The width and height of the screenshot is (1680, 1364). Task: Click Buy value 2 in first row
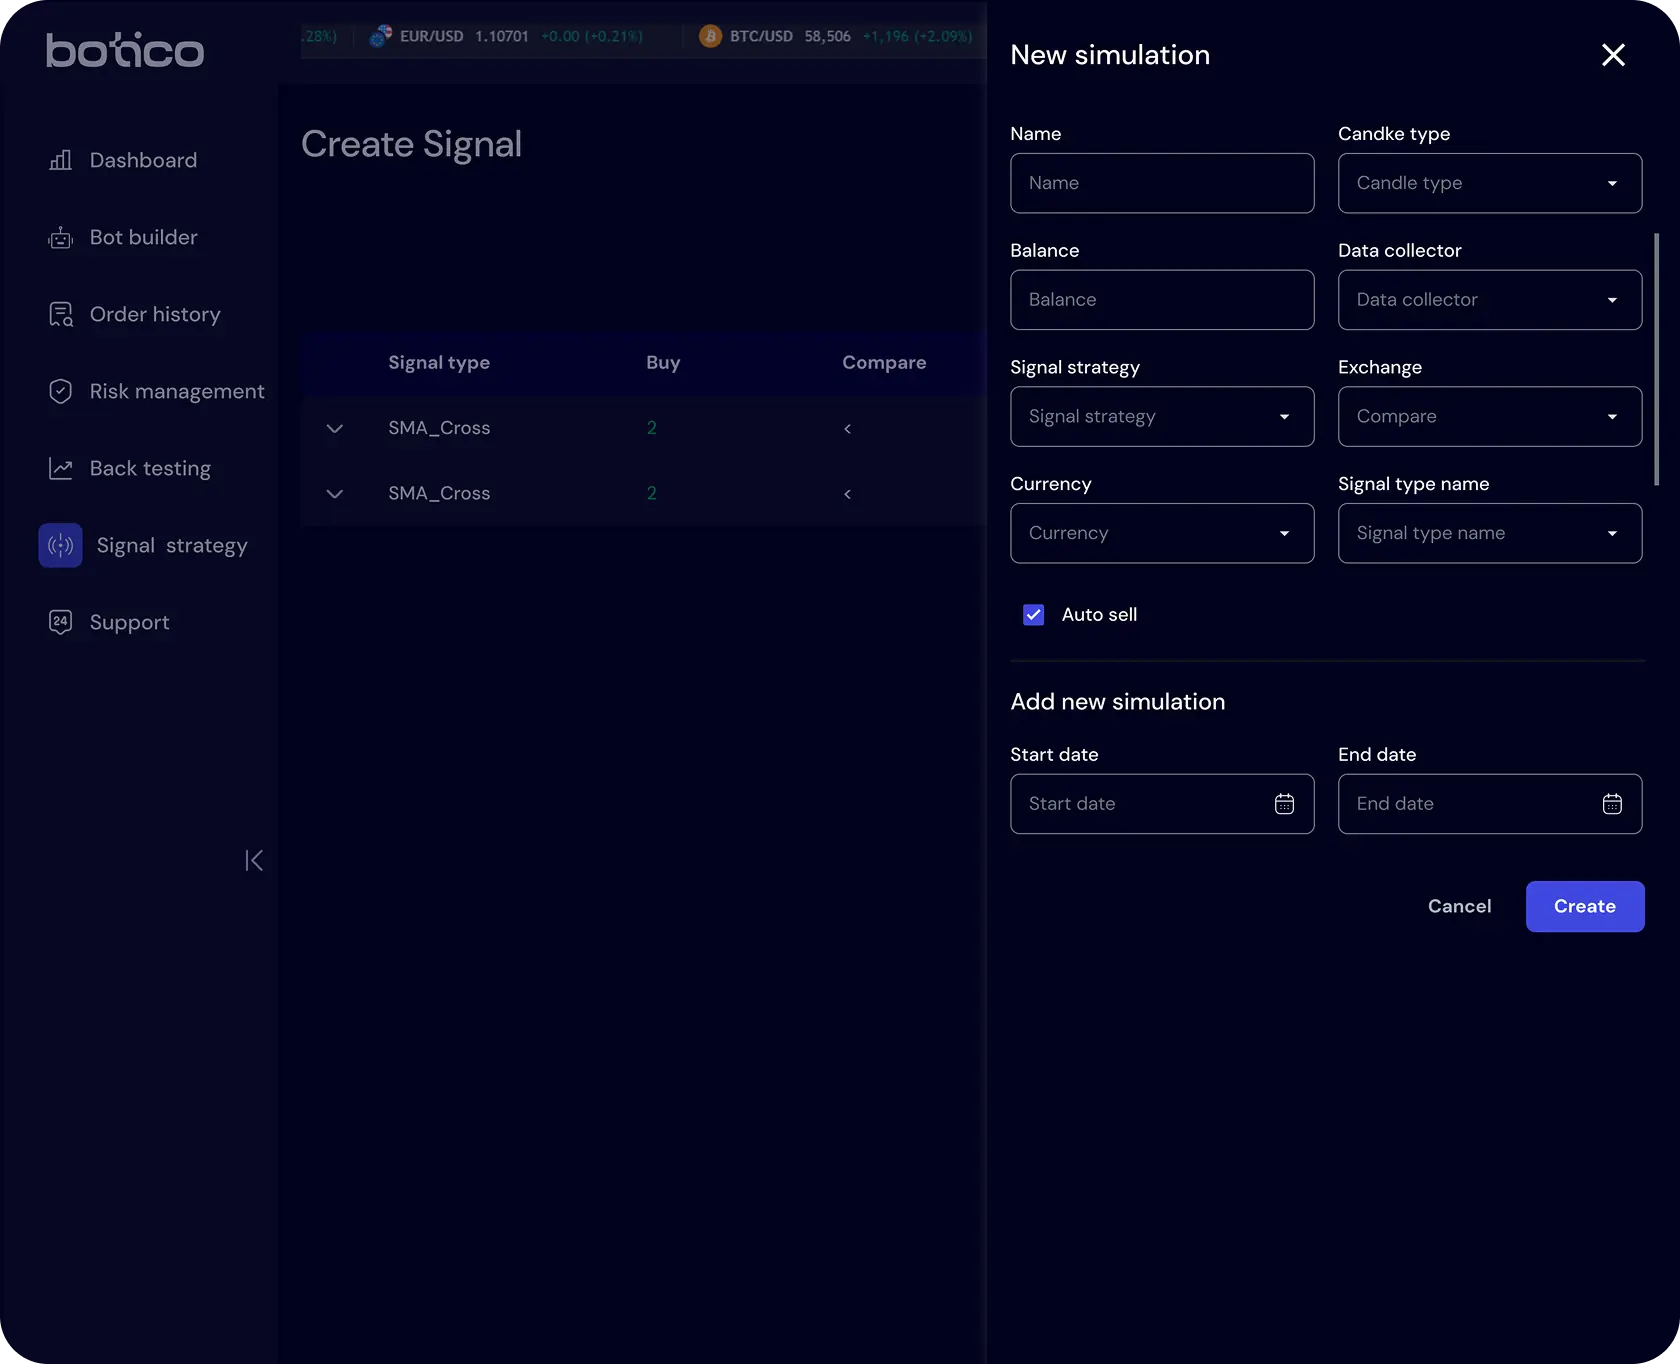point(652,428)
